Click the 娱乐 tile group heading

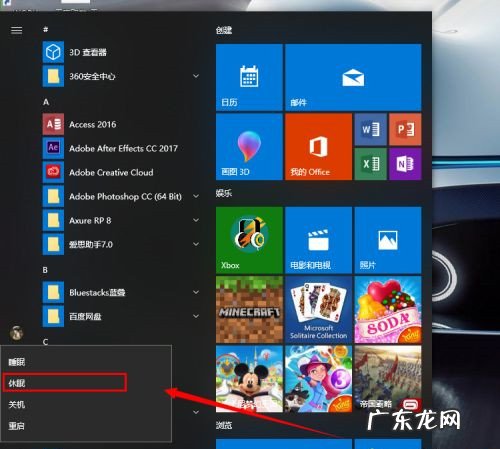point(224,193)
